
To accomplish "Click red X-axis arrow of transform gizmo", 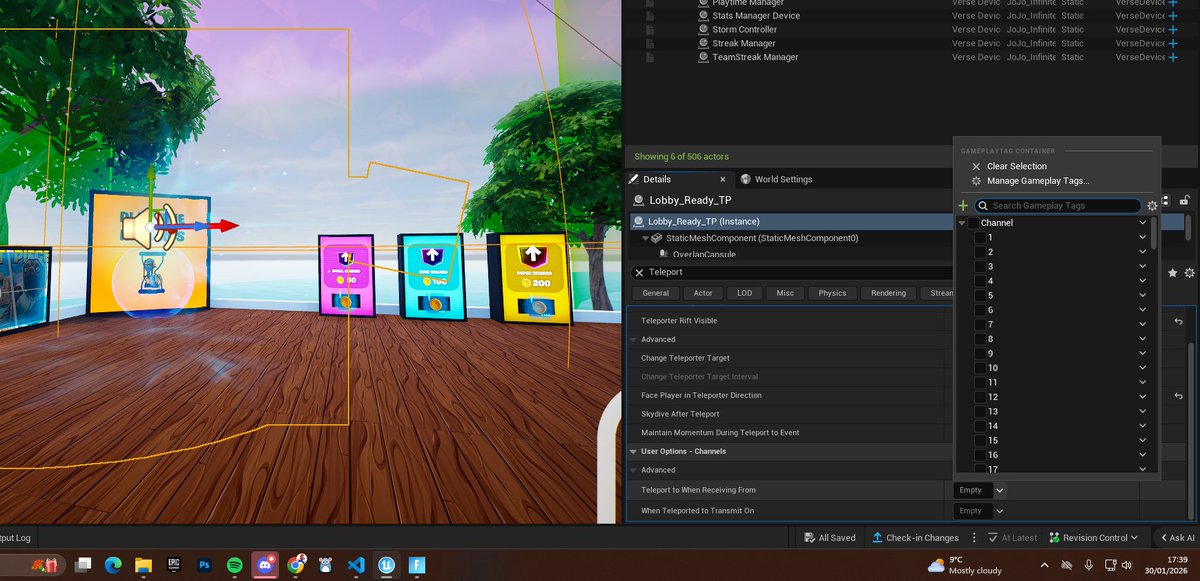I will pos(228,226).
